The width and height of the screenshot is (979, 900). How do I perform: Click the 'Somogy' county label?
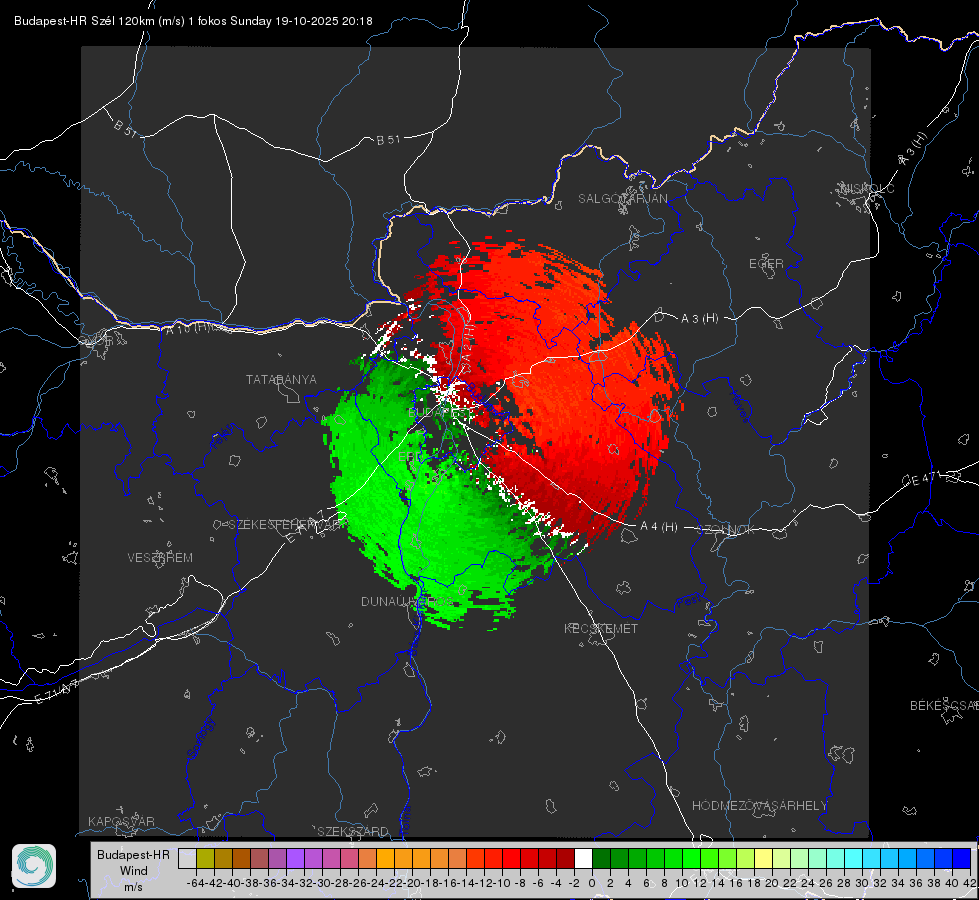201,739
